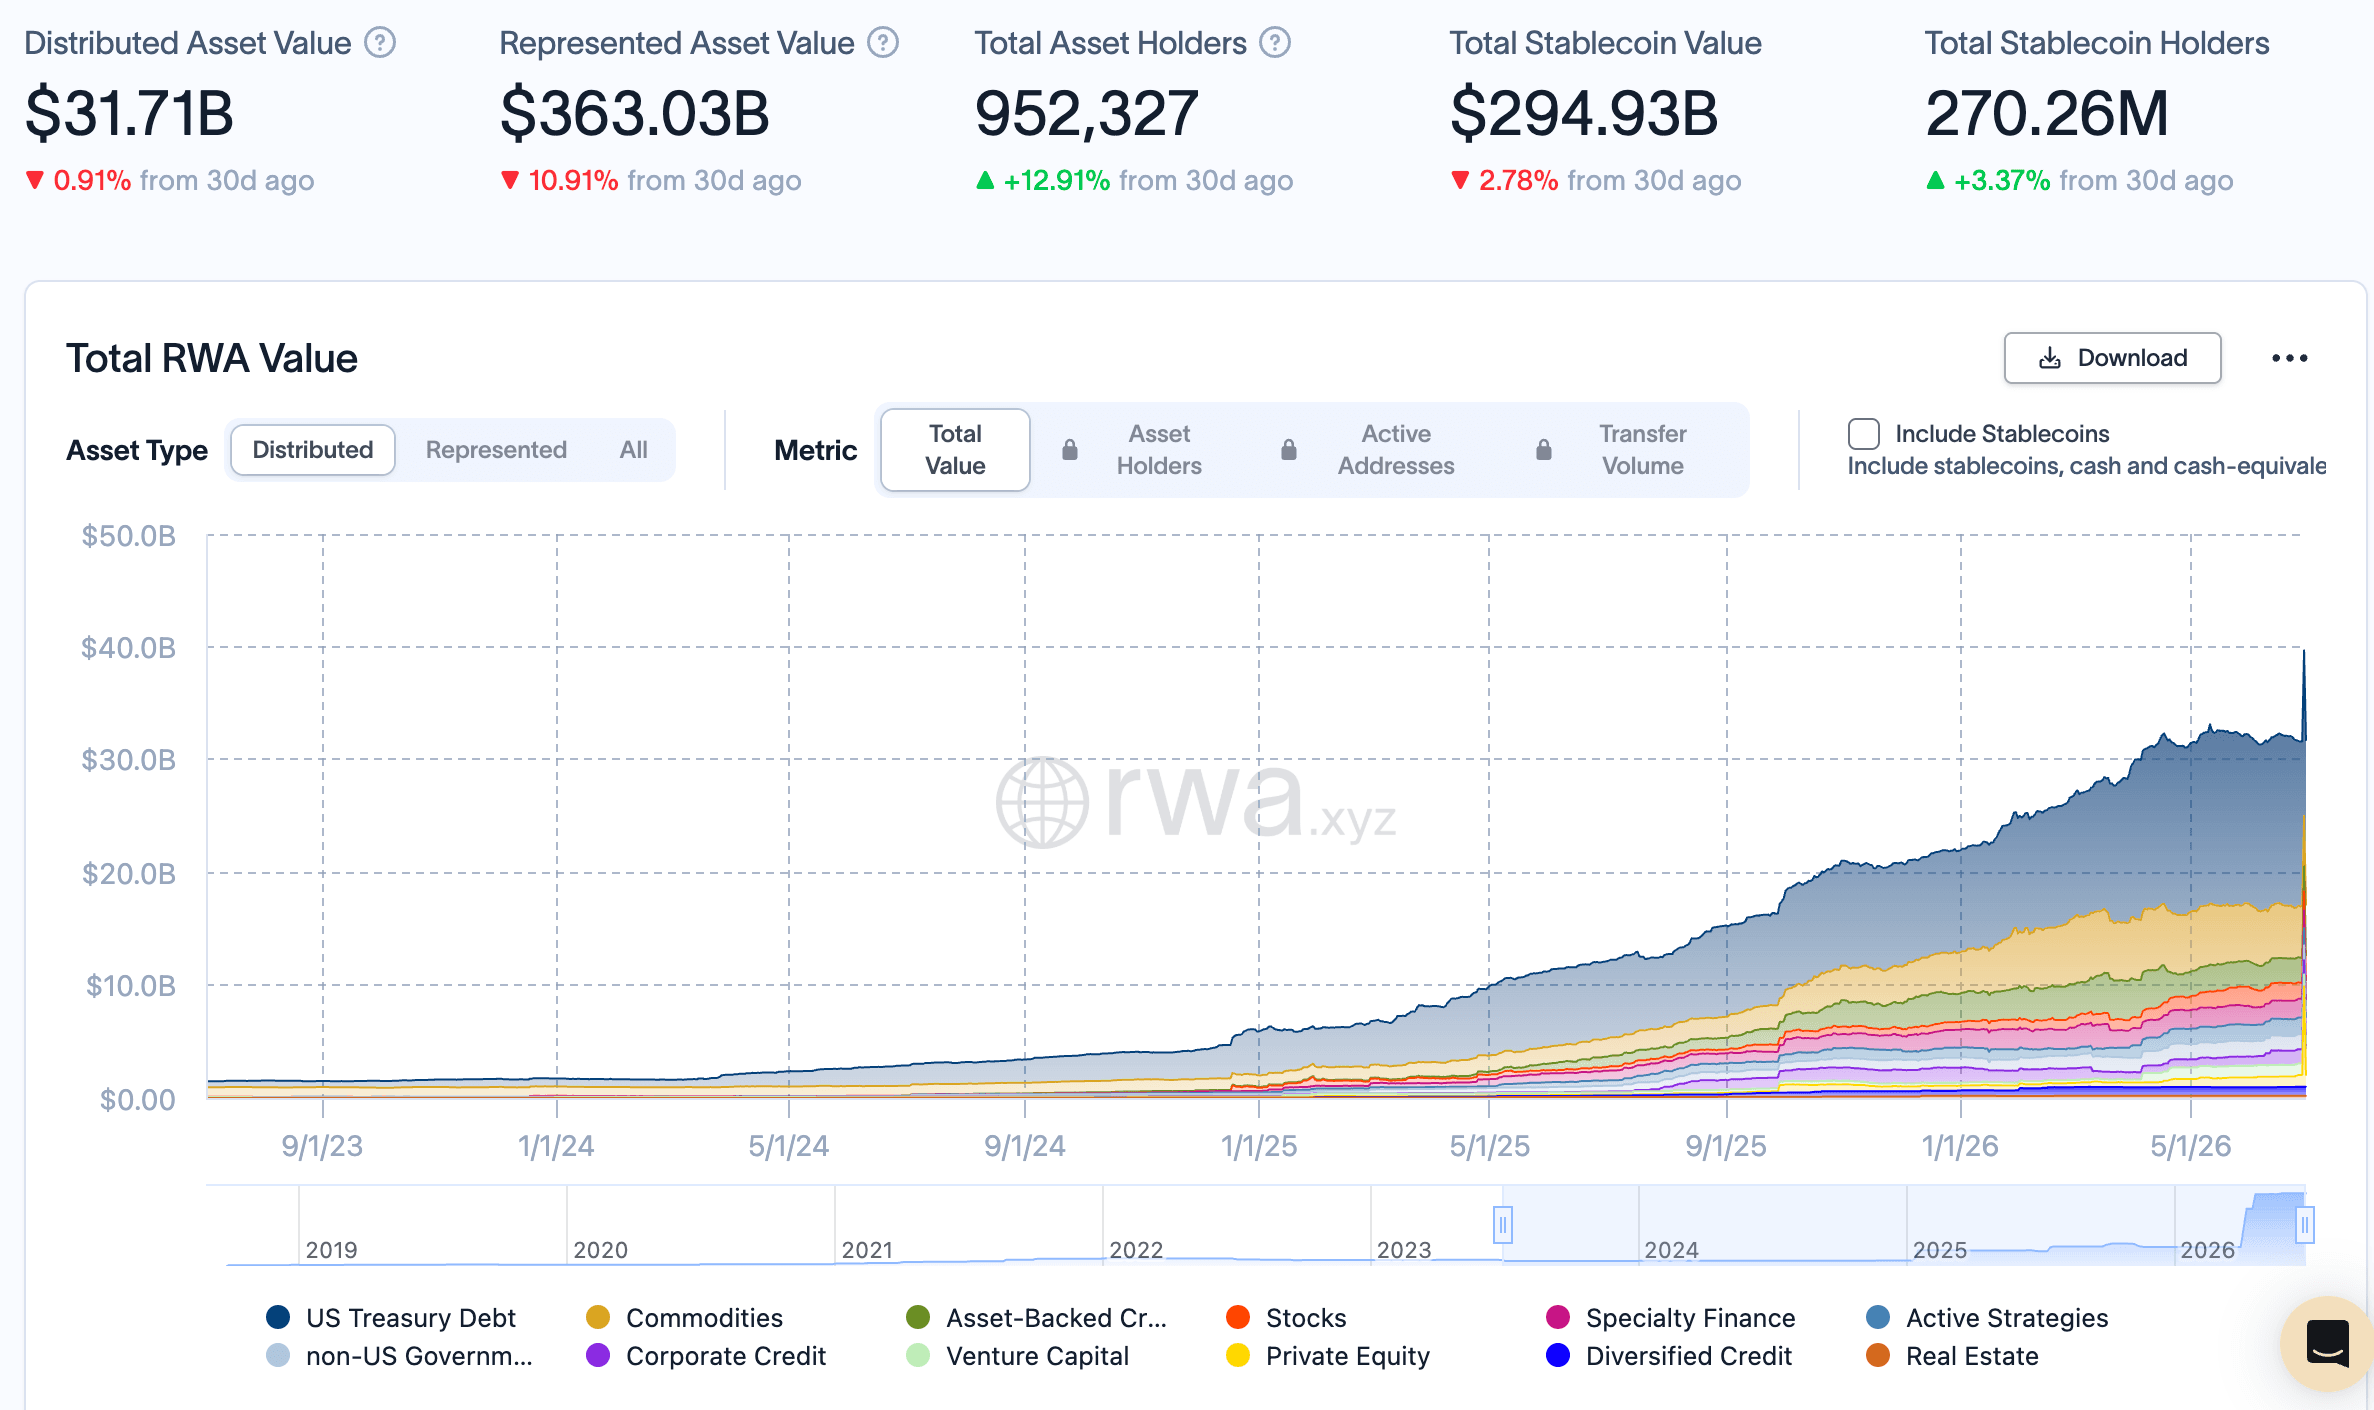The width and height of the screenshot is (2374, 1410).
Task: Hide the Stocks series via legend
Action: click(x=1287, y=1318)
